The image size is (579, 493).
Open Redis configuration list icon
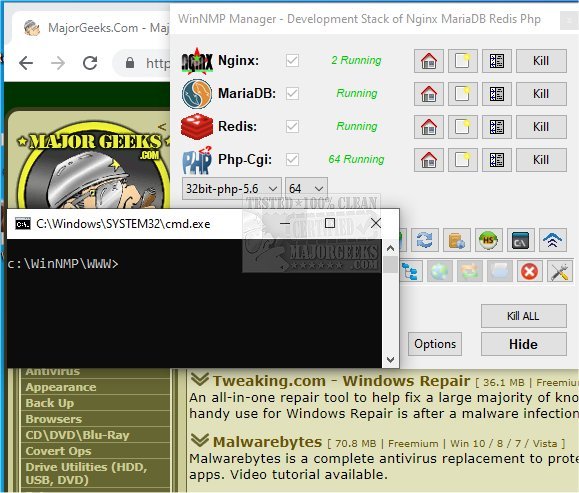497,127
